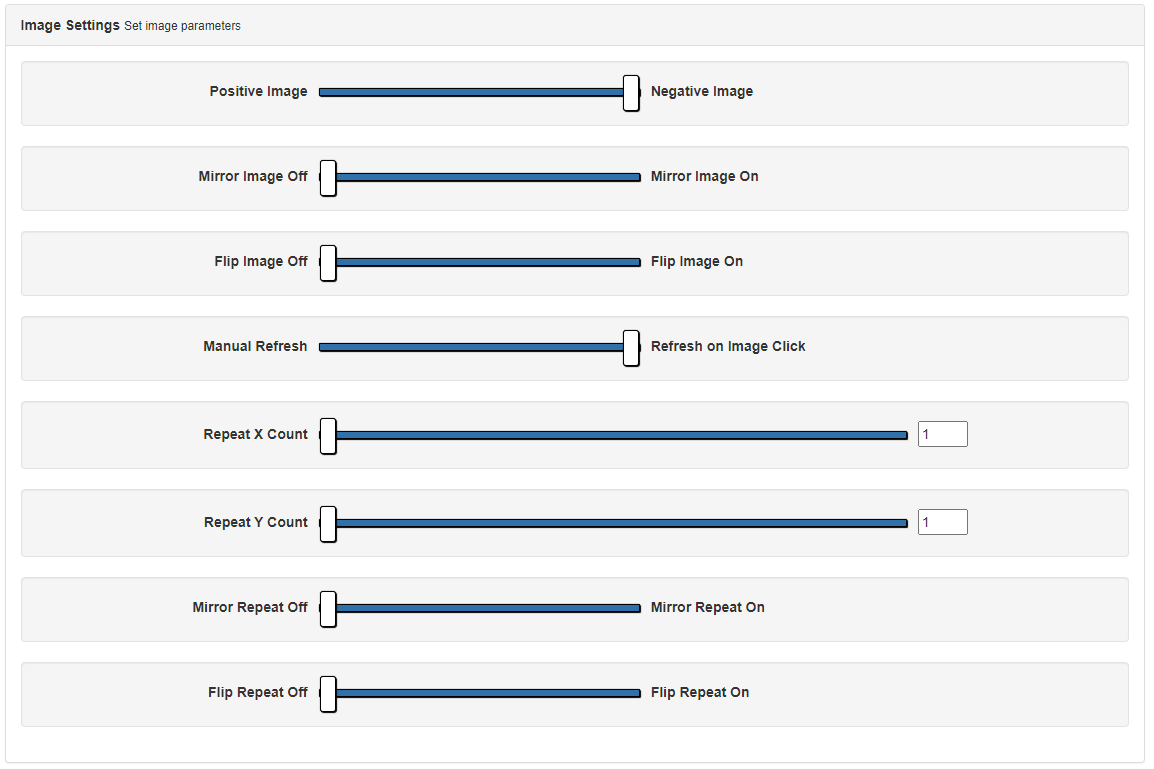The height and width of the screenshot is (769, 1154).
Task: Click the Manual Refresh slider handle
Action: click(631, 347)
